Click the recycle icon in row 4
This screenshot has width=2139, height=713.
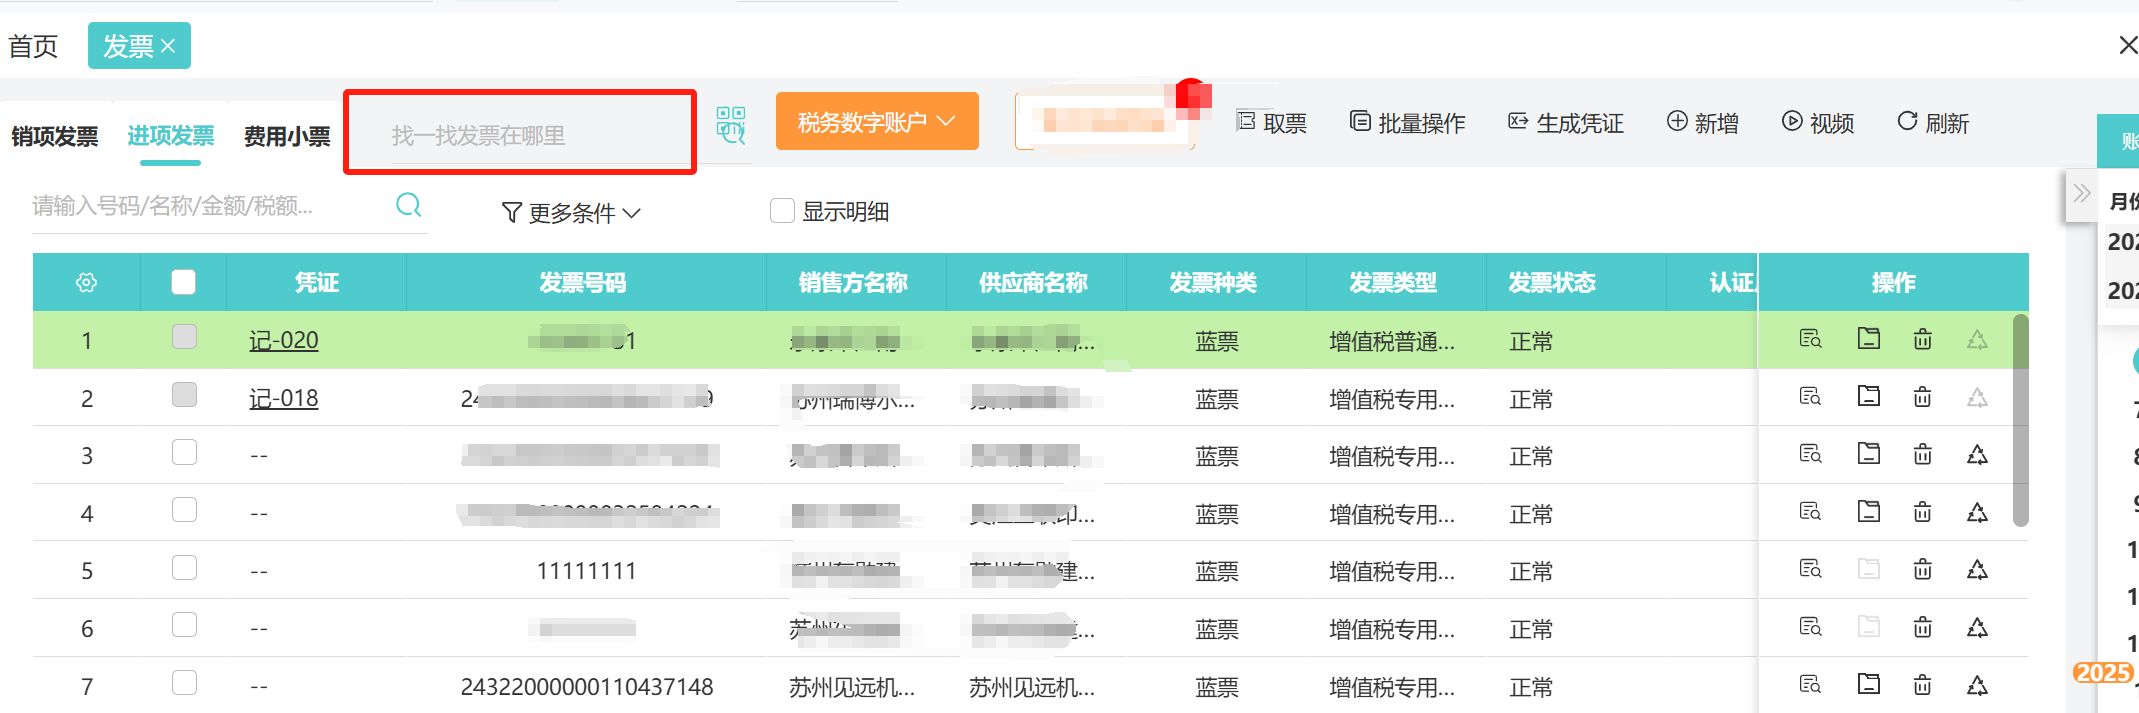coord(1977,513)
